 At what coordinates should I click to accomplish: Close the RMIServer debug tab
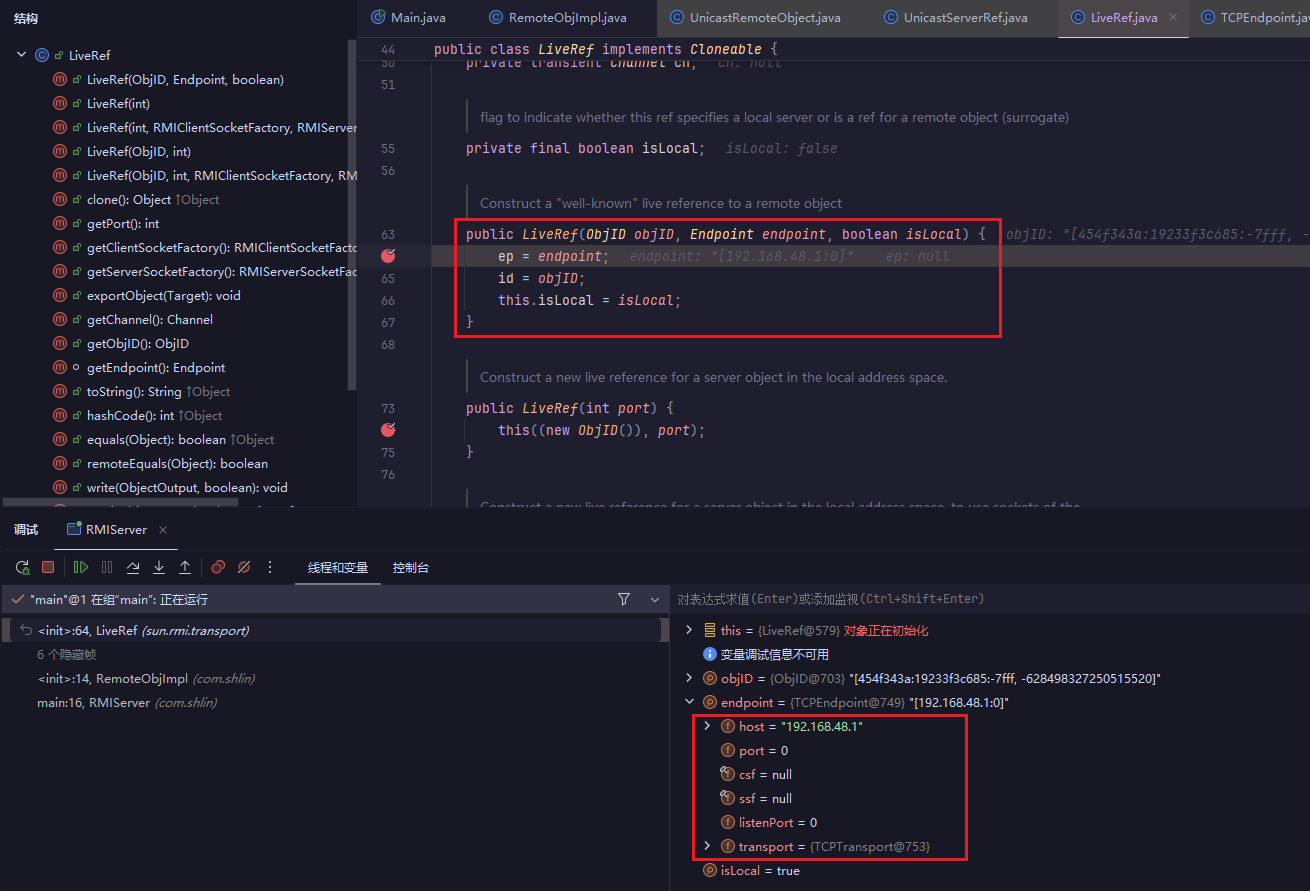tap(163, 530)
